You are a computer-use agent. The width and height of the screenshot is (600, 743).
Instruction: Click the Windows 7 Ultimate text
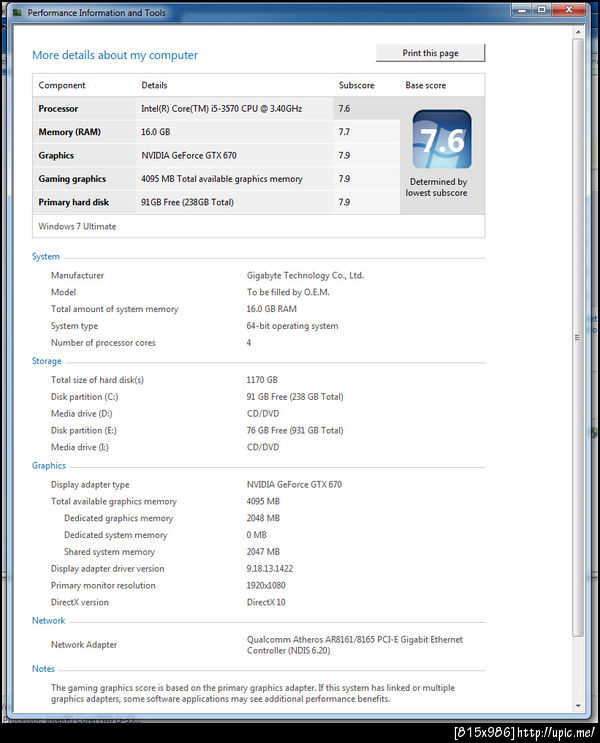coord(77,227)
